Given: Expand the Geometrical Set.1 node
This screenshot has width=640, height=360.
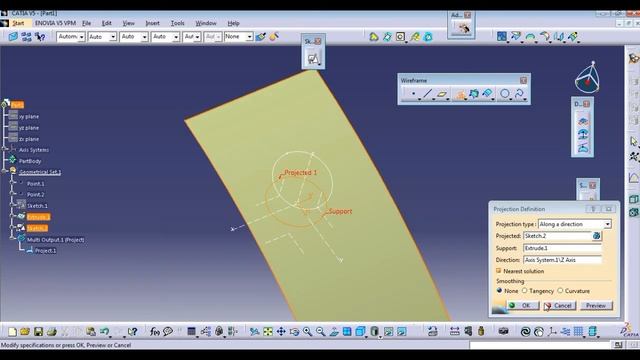Looking at the screenshot, I should pos(5,171).
